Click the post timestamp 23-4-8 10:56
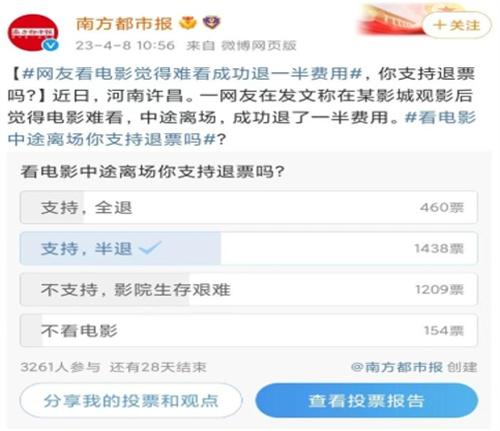The image size is (500, 431). pos(125,45)
